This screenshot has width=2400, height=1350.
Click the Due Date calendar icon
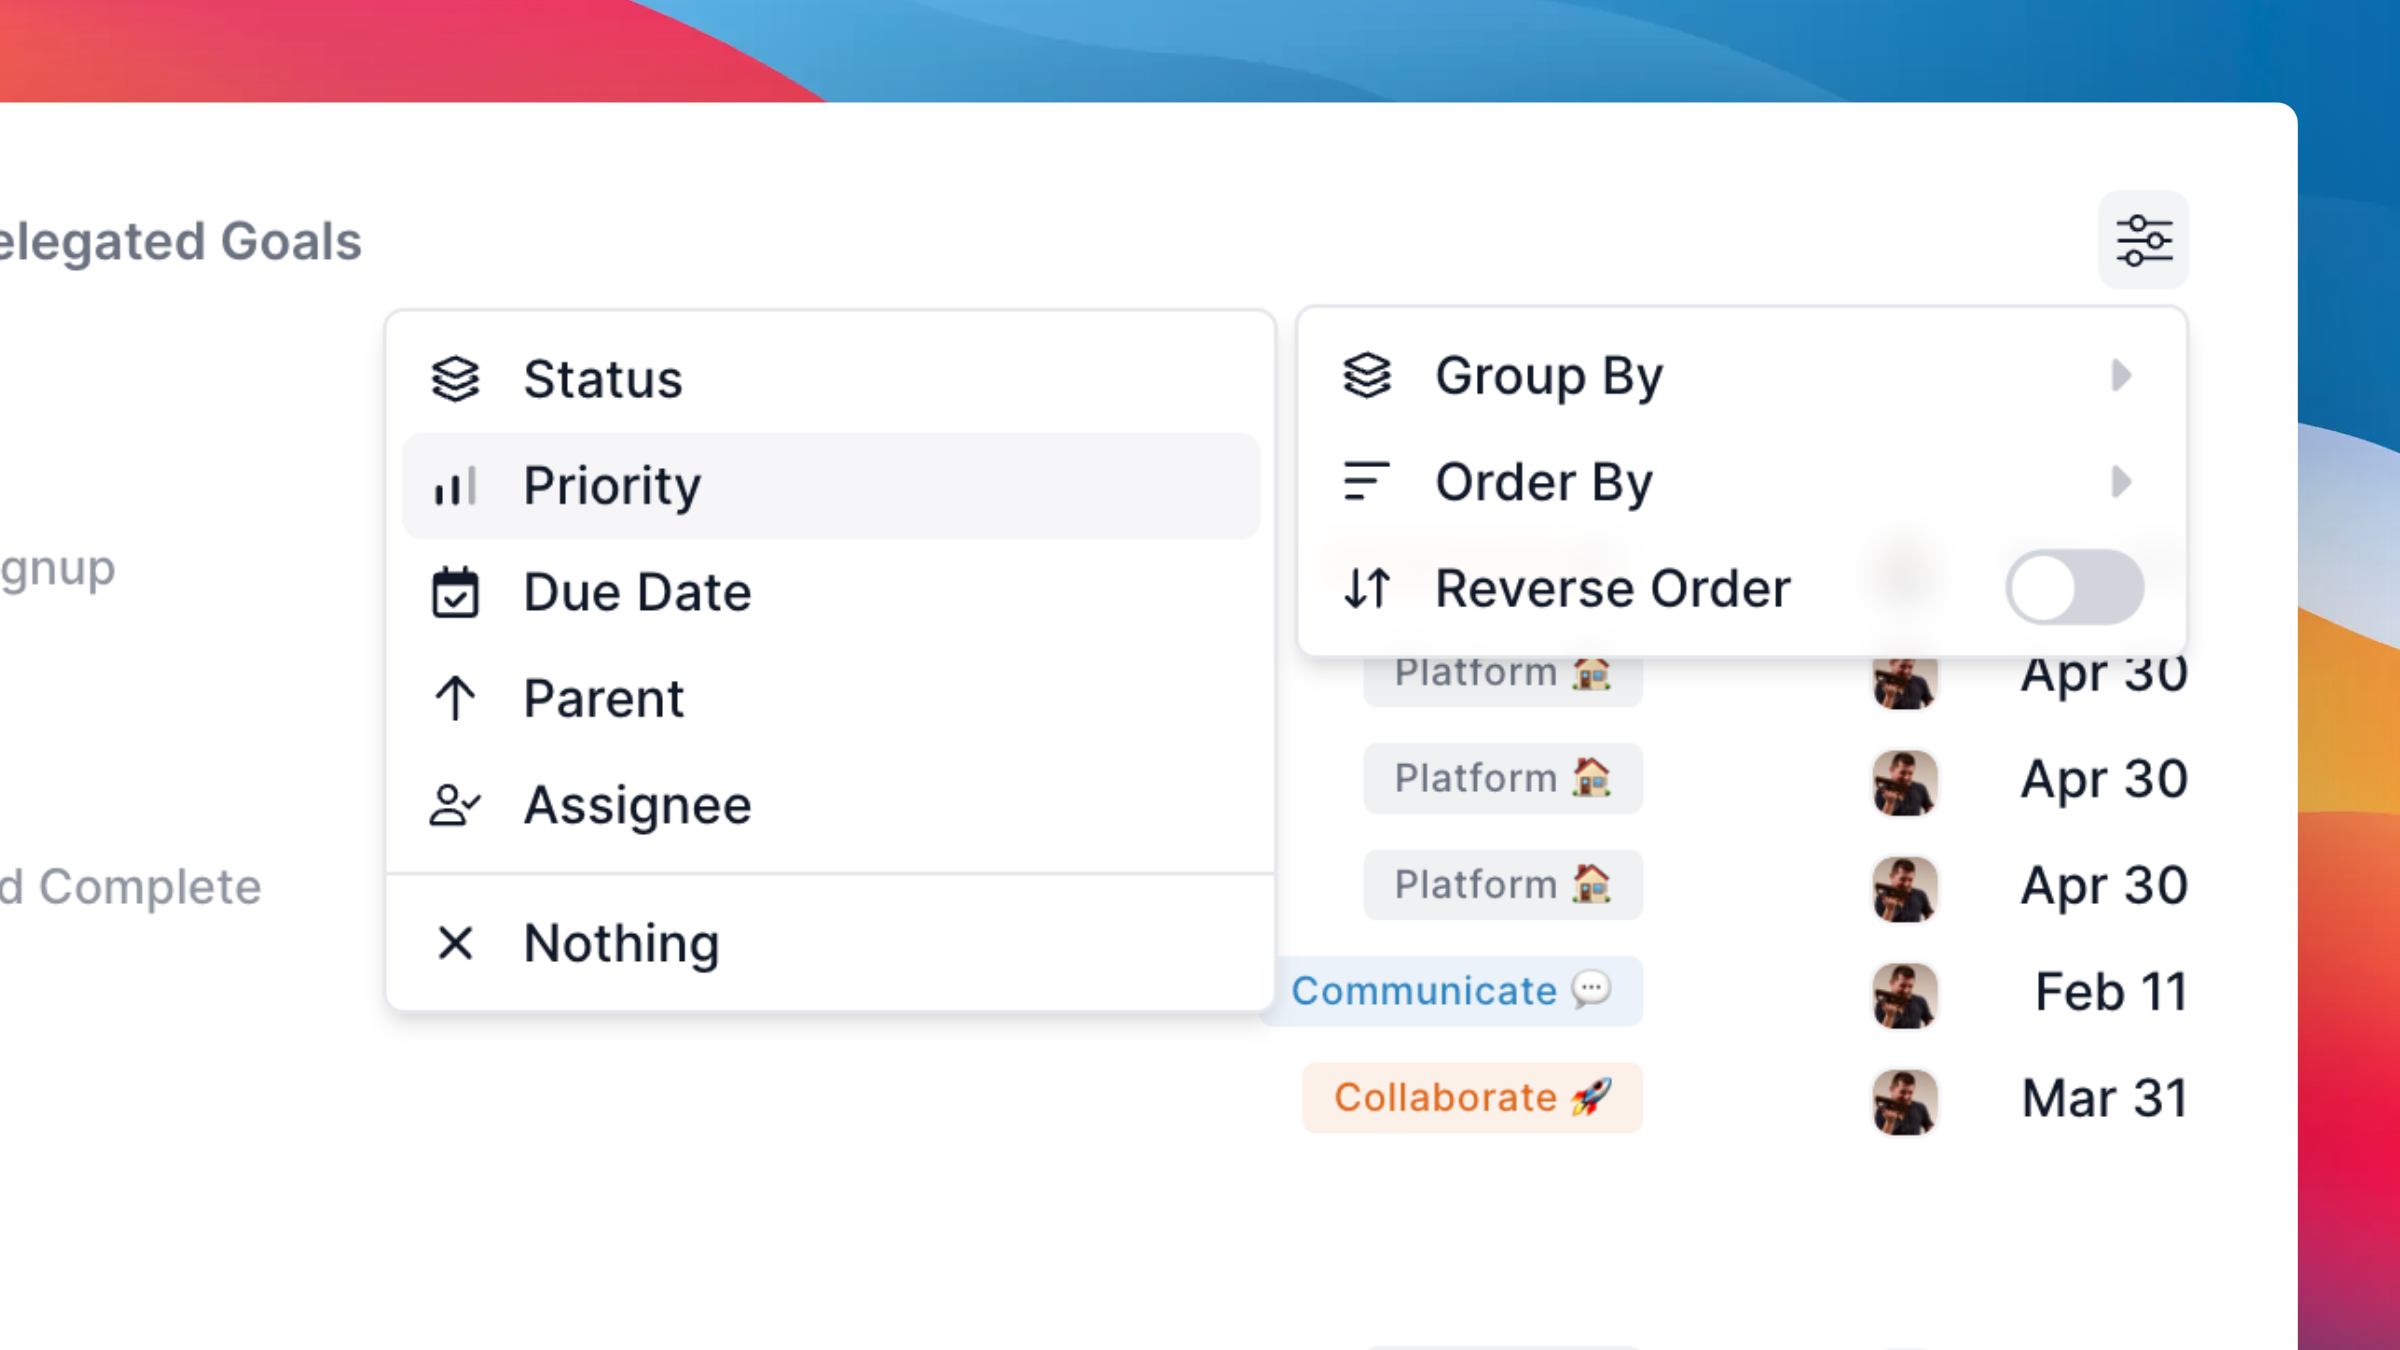point(455,590)
